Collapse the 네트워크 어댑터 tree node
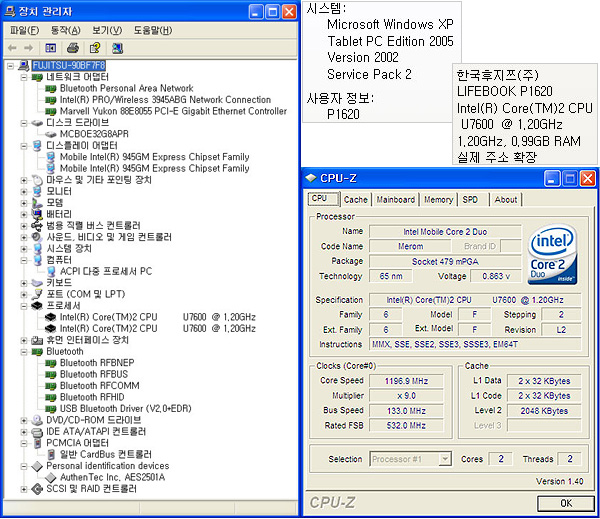Screen dimensions: 600x519 pos(24,77)
